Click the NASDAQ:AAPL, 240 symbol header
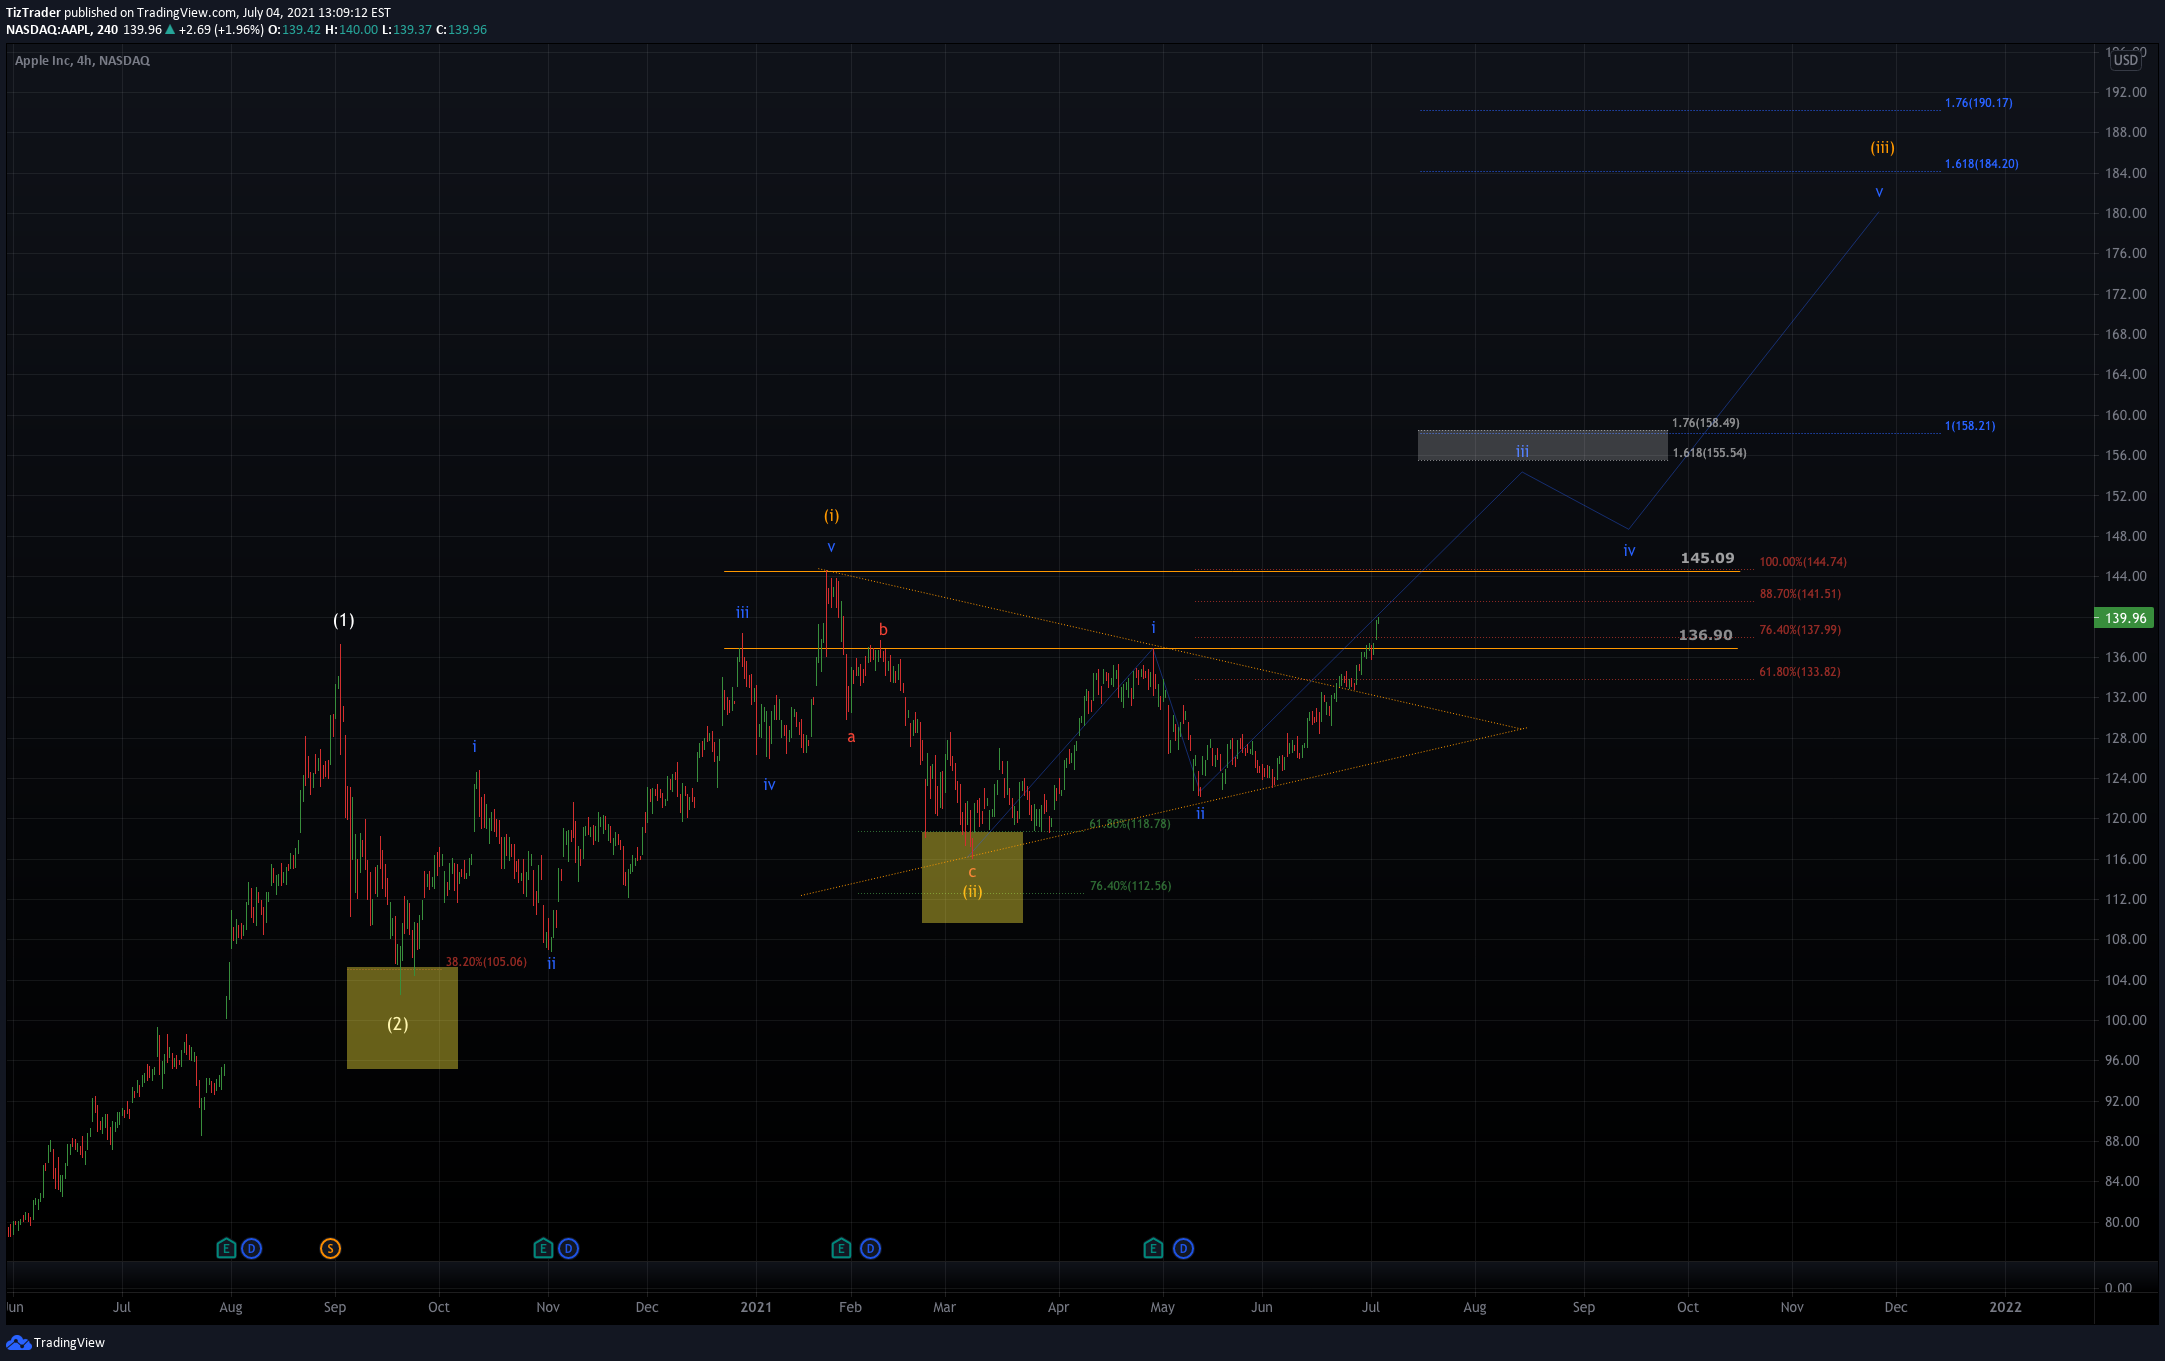The height and width of the screenshot is (1361, 2165). [62, 29]
